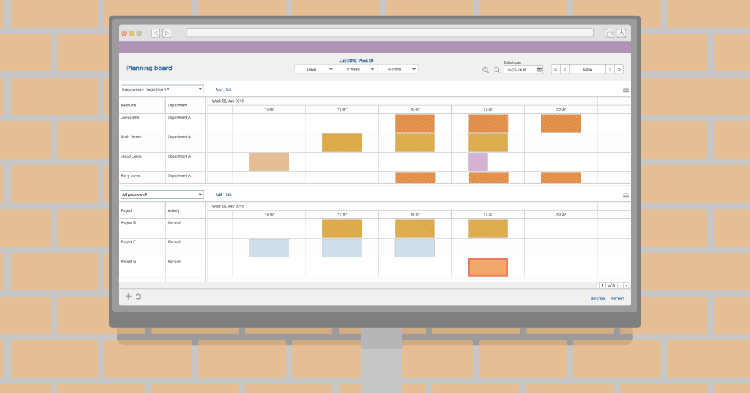Screen dimensions: 750x393
Task: Click the Edit link in the lower projects panel
Action: click(229, 195)
